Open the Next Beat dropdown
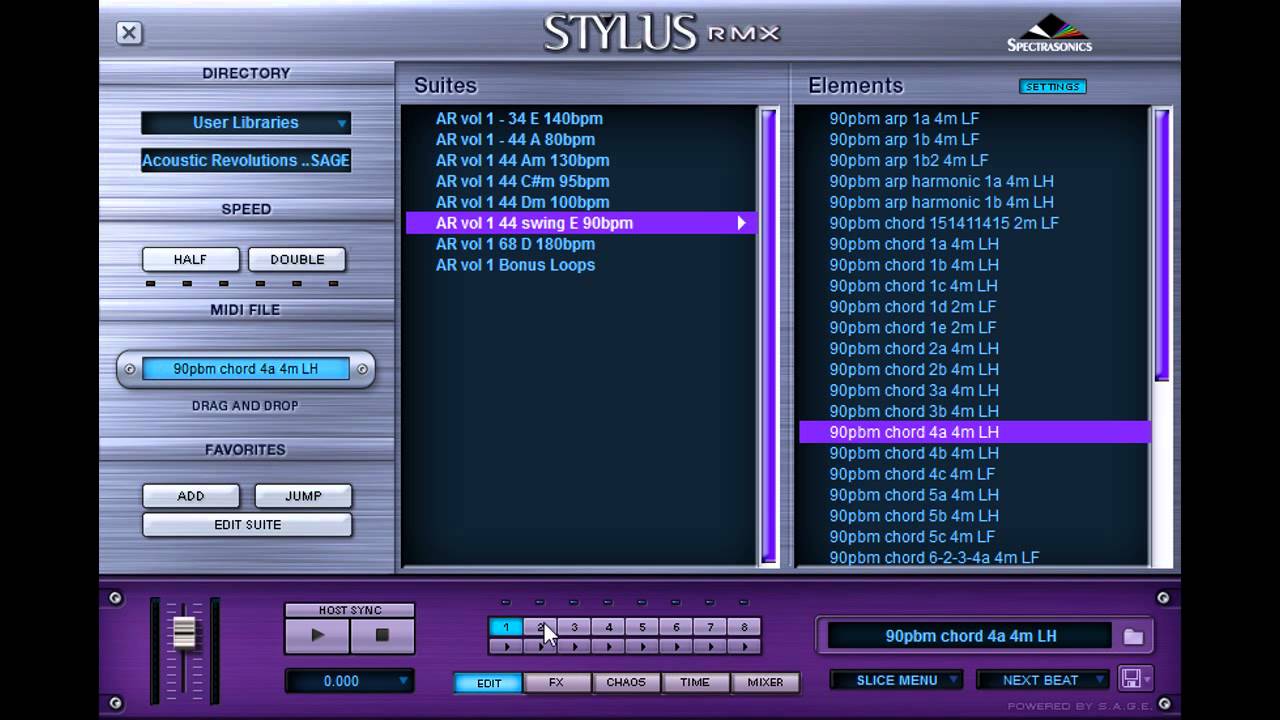 pyautogui.click(x=1042, y=680)
